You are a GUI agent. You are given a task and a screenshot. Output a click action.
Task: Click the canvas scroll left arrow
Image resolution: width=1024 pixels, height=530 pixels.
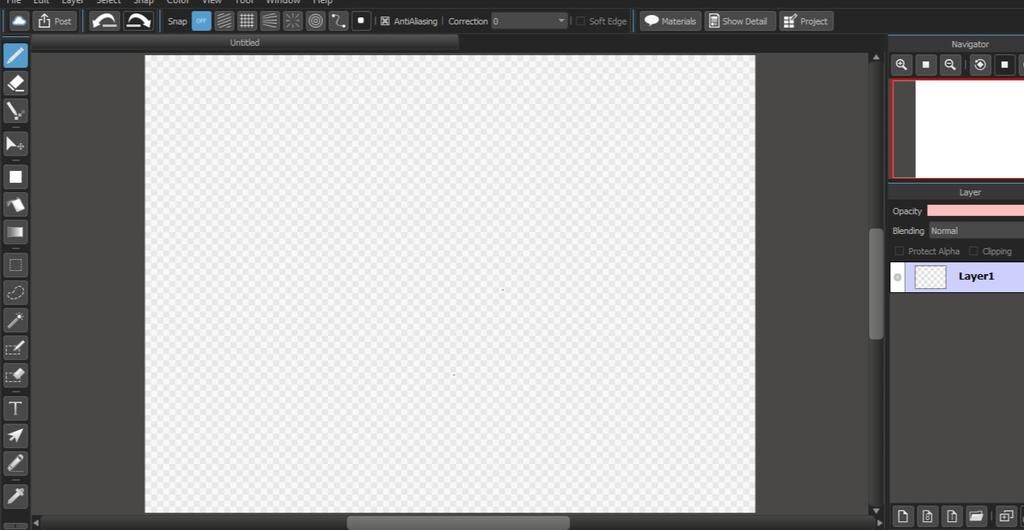click(36, 523)
